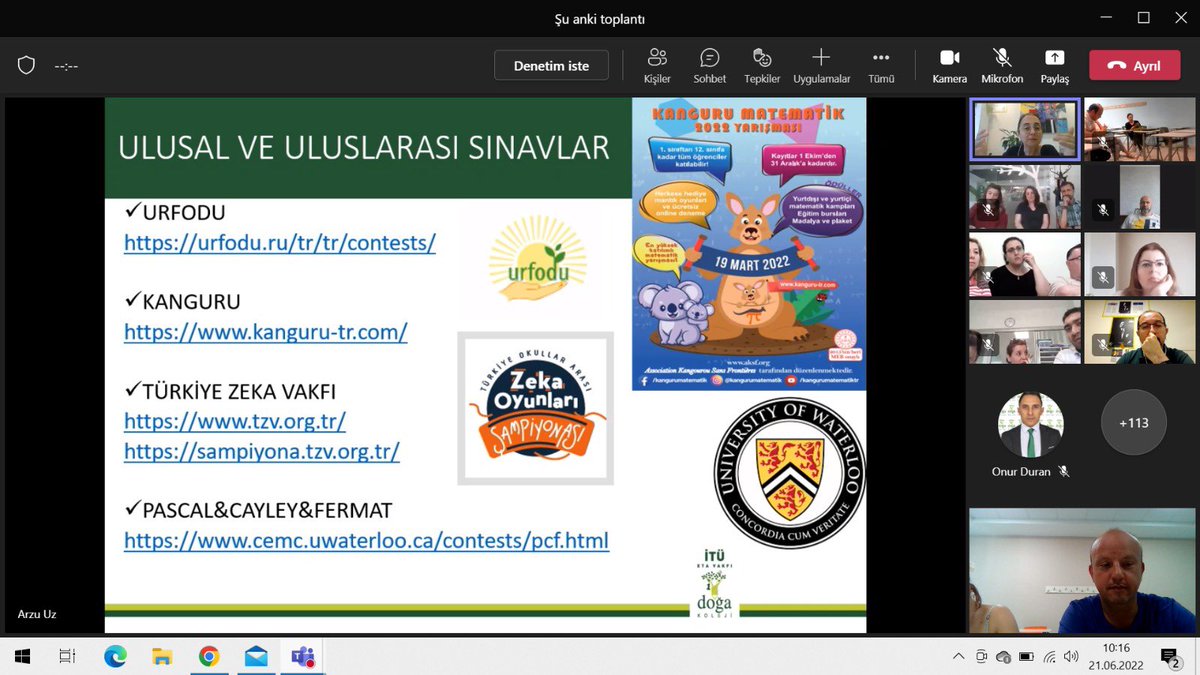
Task: Leave the meeting with Ayrıl button
Action: coord(1134,66)
